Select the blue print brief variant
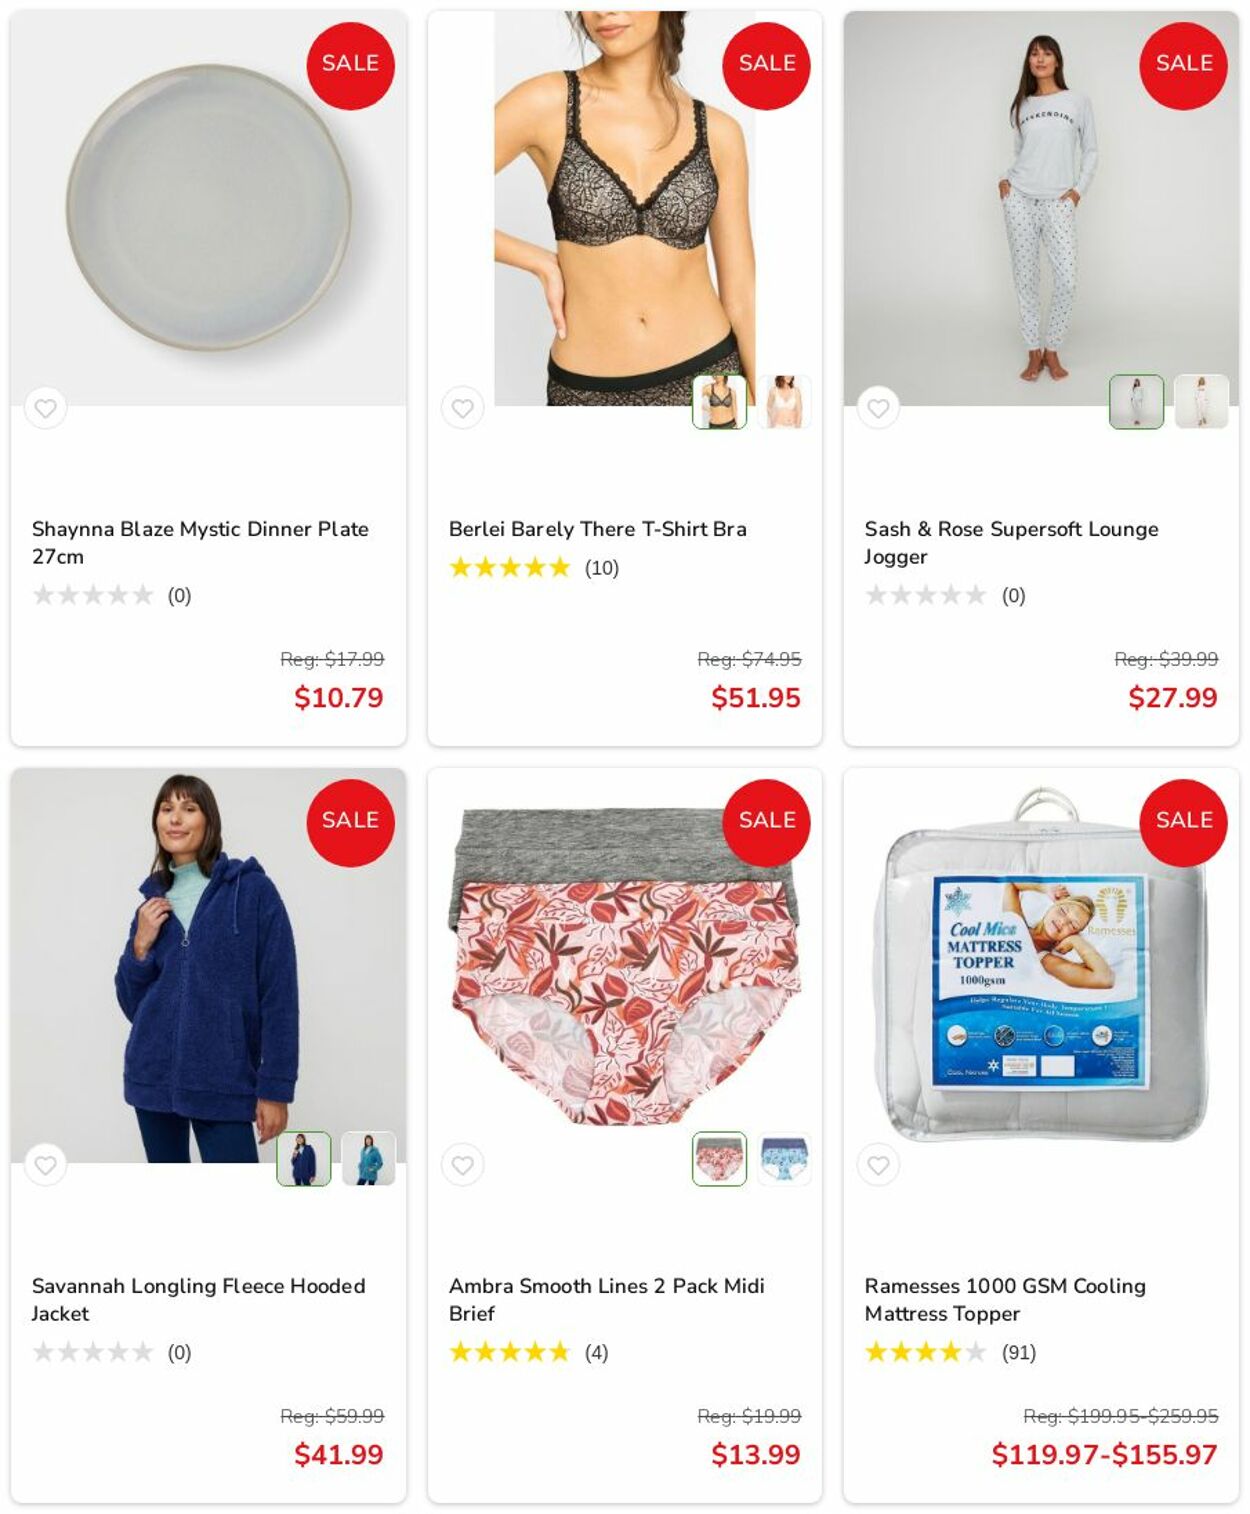1250x1514 pixels. [x=784, y=1159]
